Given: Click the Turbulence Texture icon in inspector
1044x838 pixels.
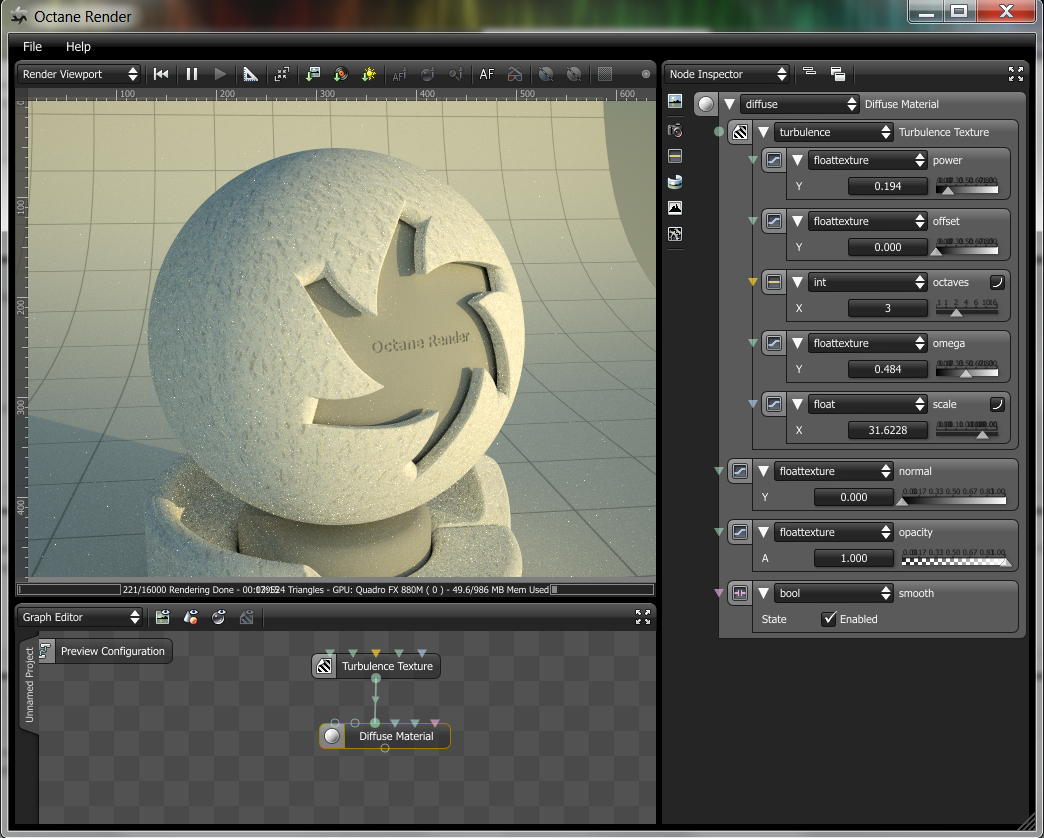Looking at the screenshot, I should point(740,132).
